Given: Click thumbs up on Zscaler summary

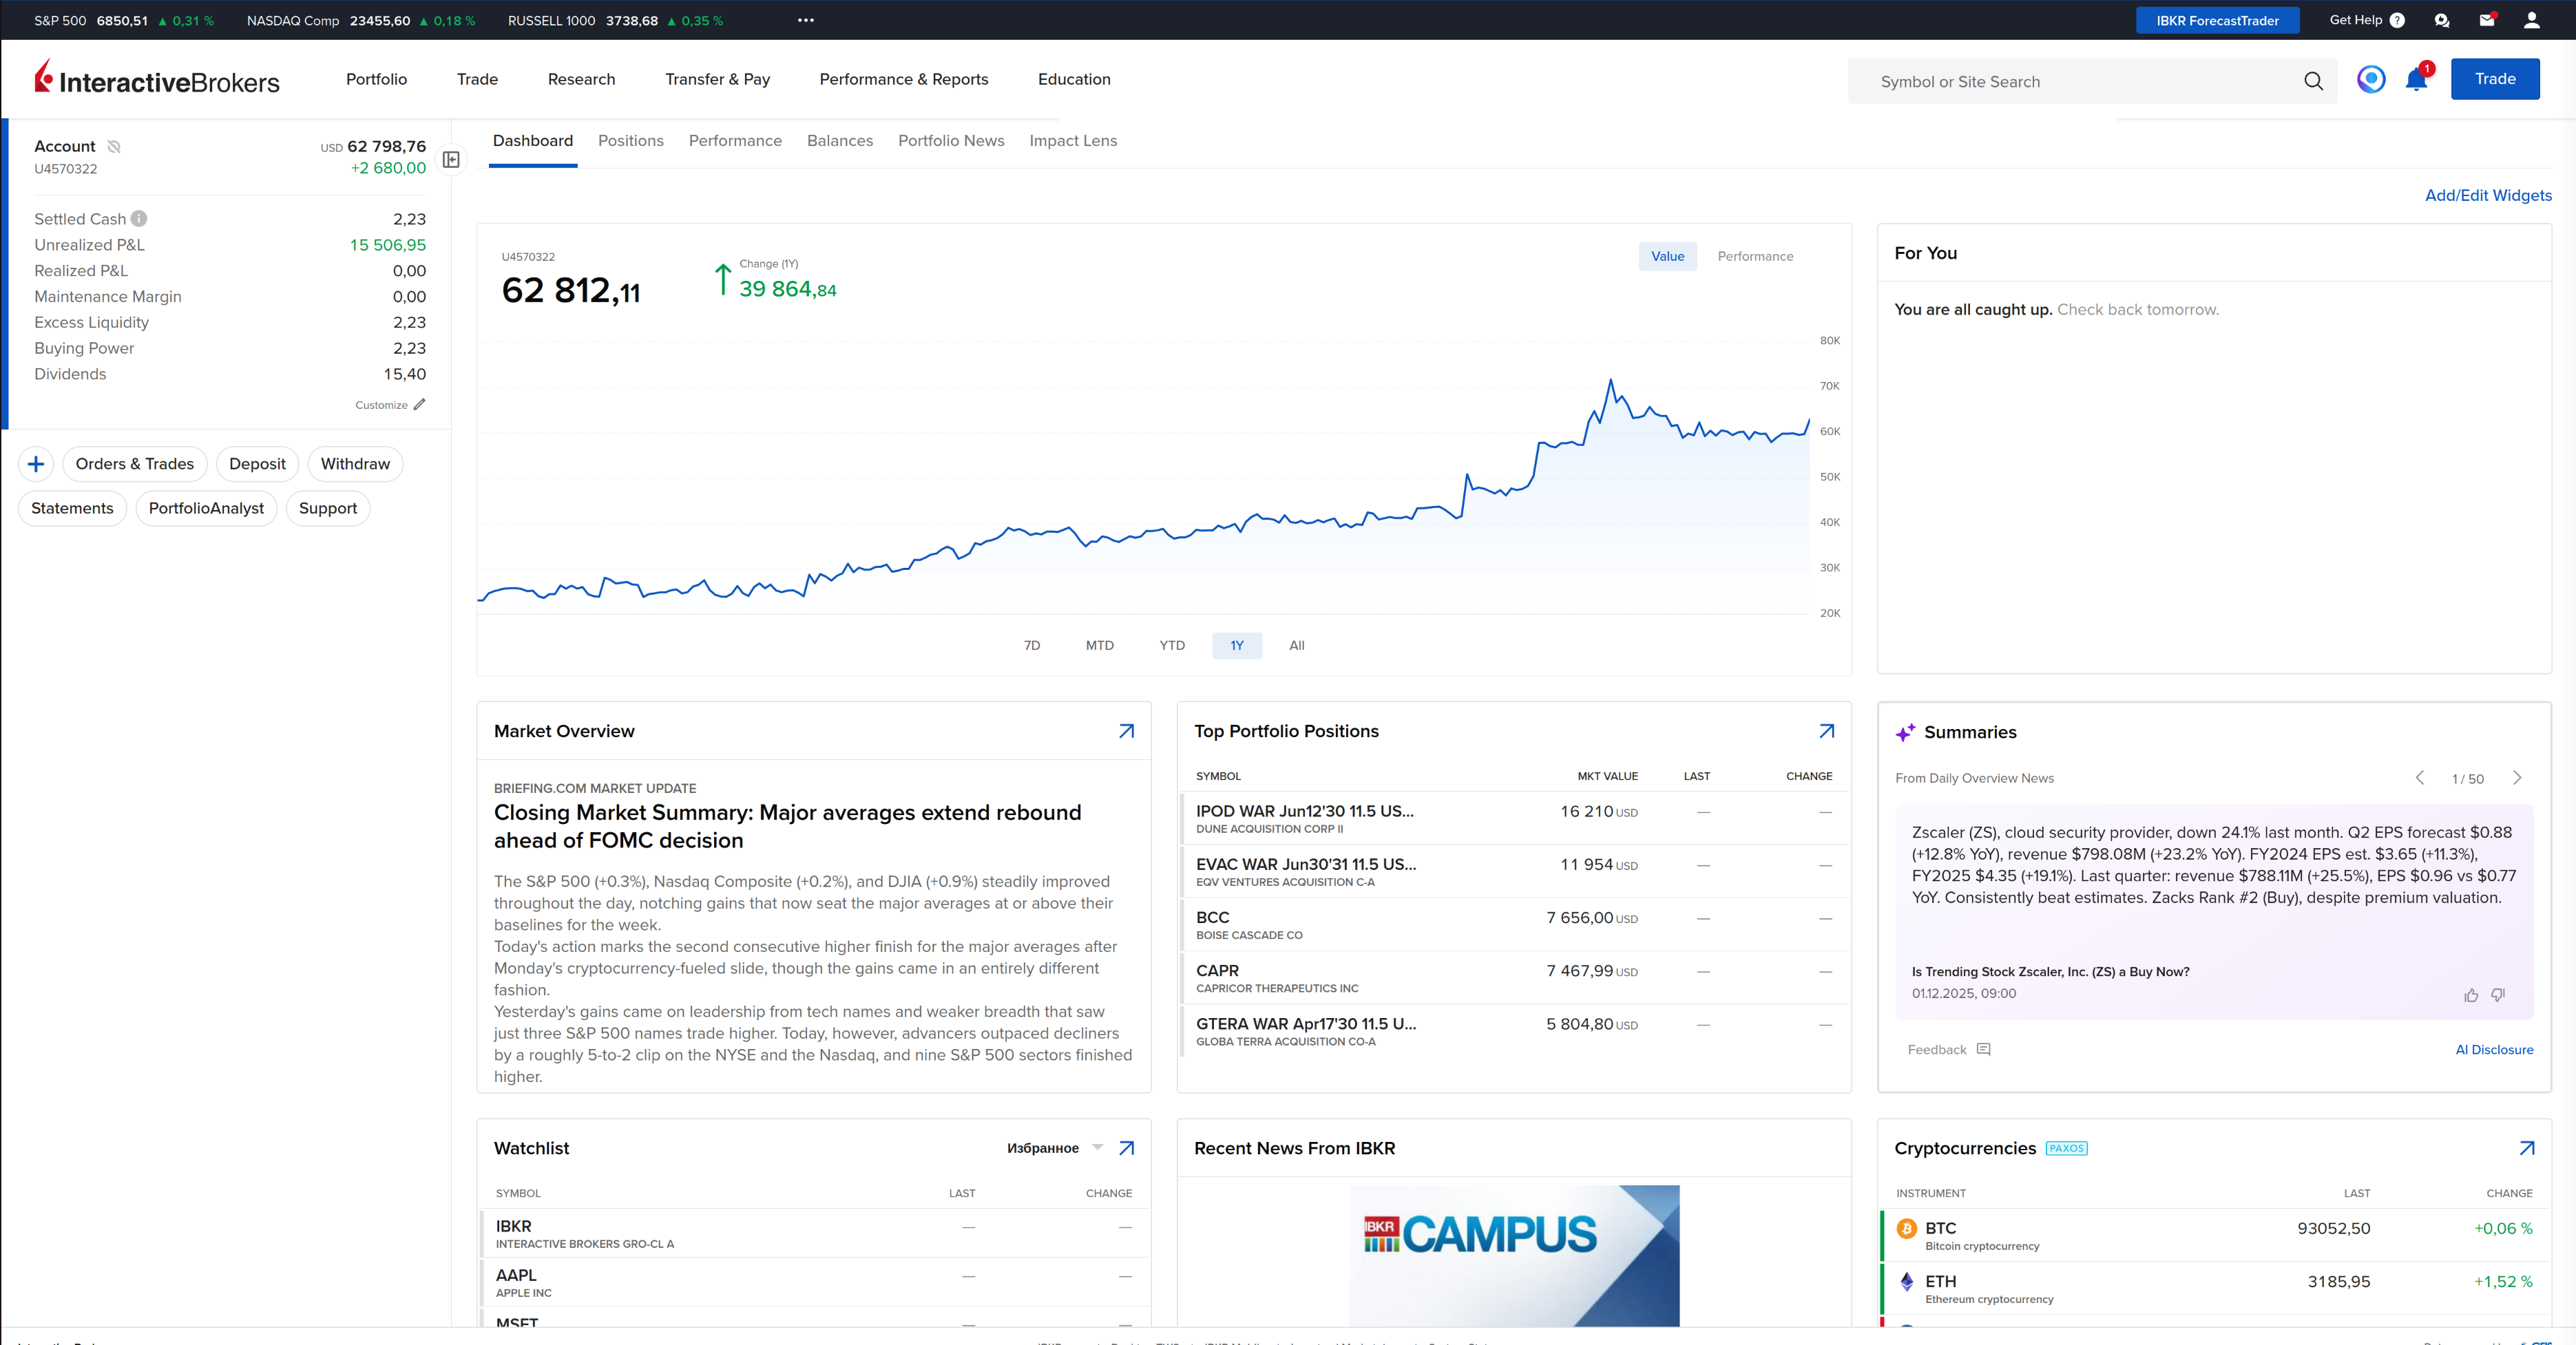Looking at the screenshot, I should point(2471,995).
